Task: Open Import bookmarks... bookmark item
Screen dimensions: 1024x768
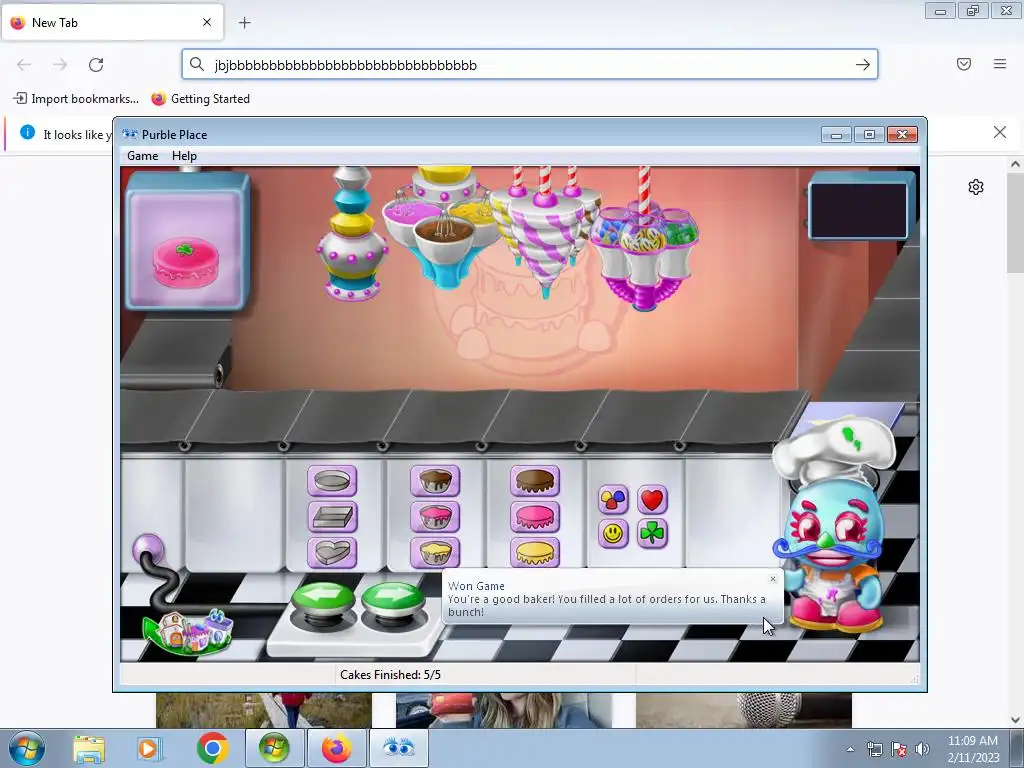Action: click(x=76, y=99)
